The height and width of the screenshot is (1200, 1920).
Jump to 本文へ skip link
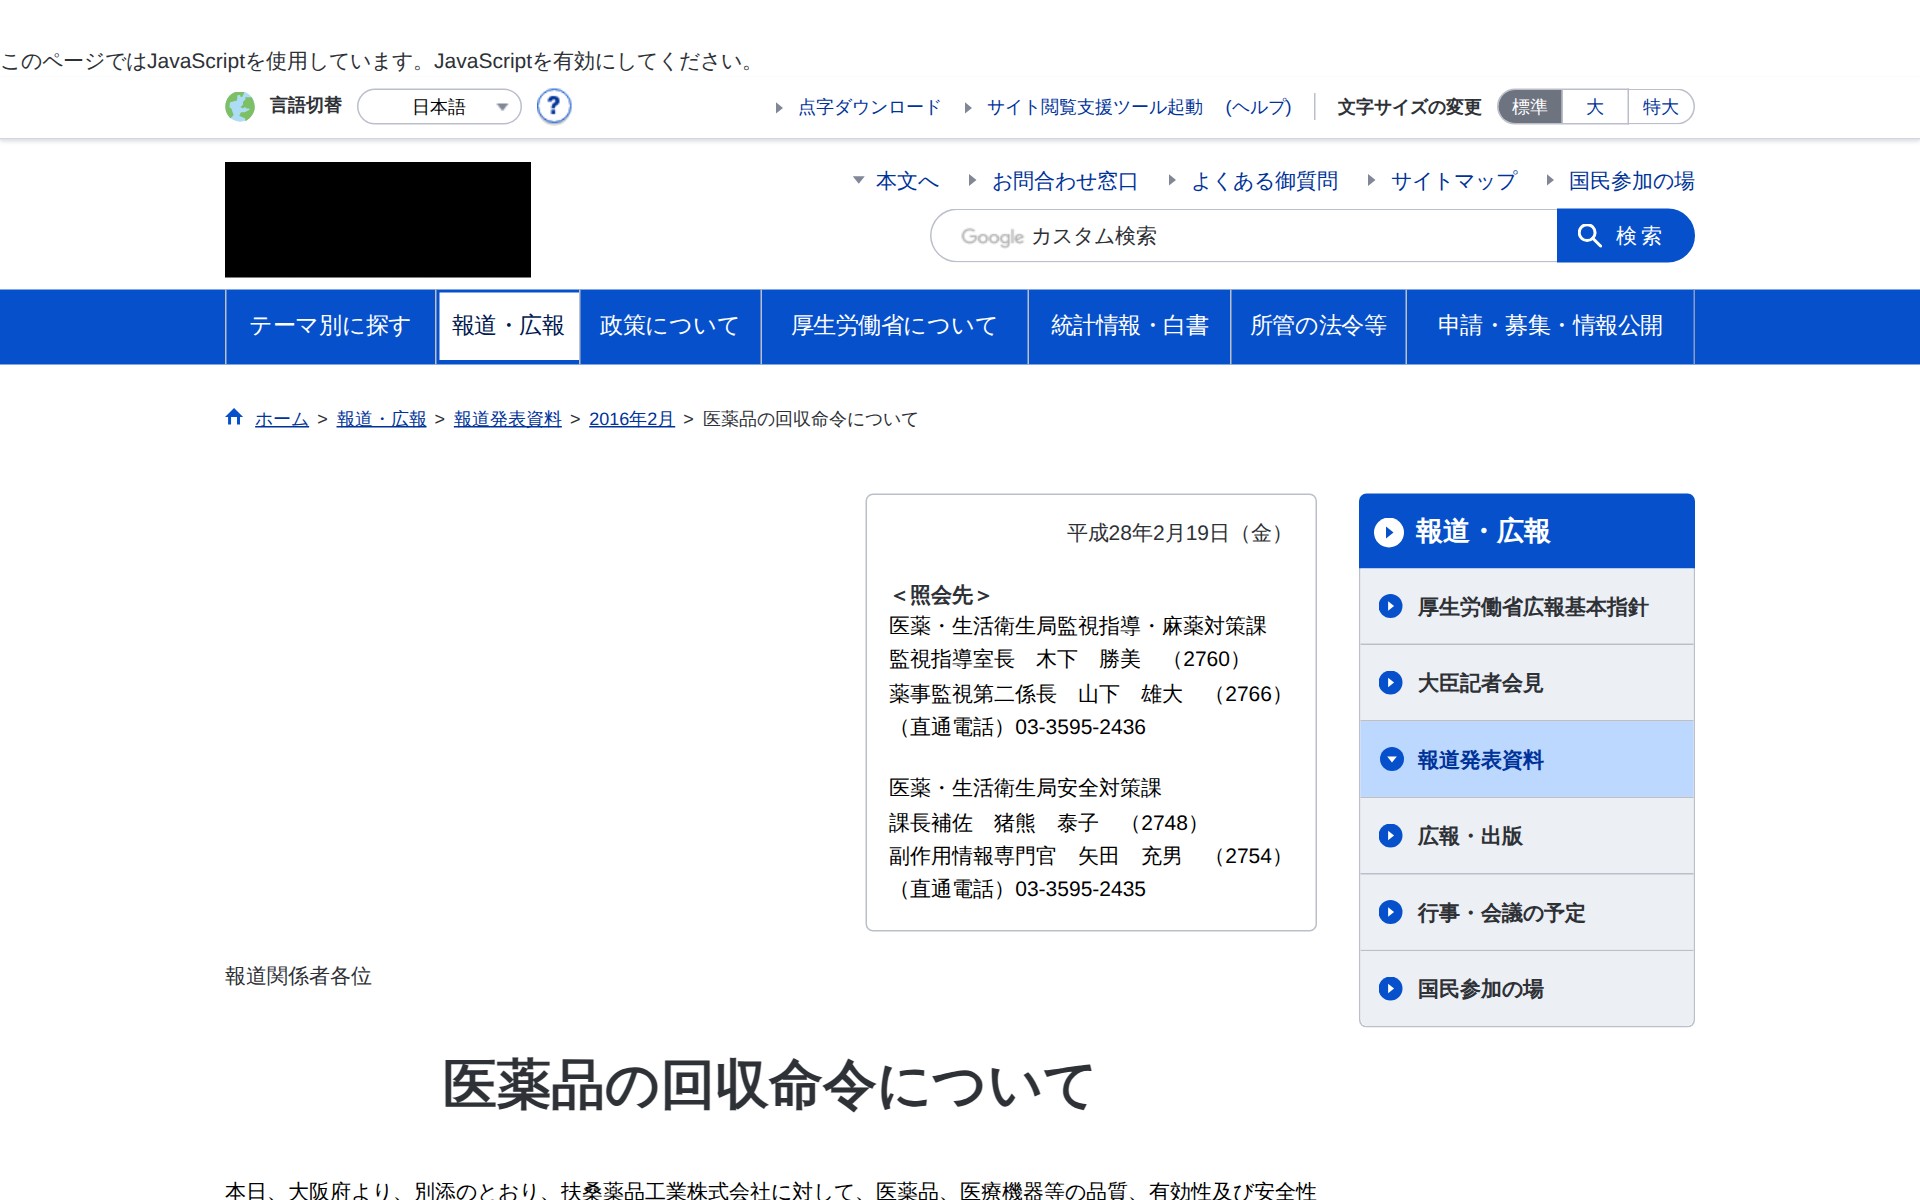coord(906,181)
